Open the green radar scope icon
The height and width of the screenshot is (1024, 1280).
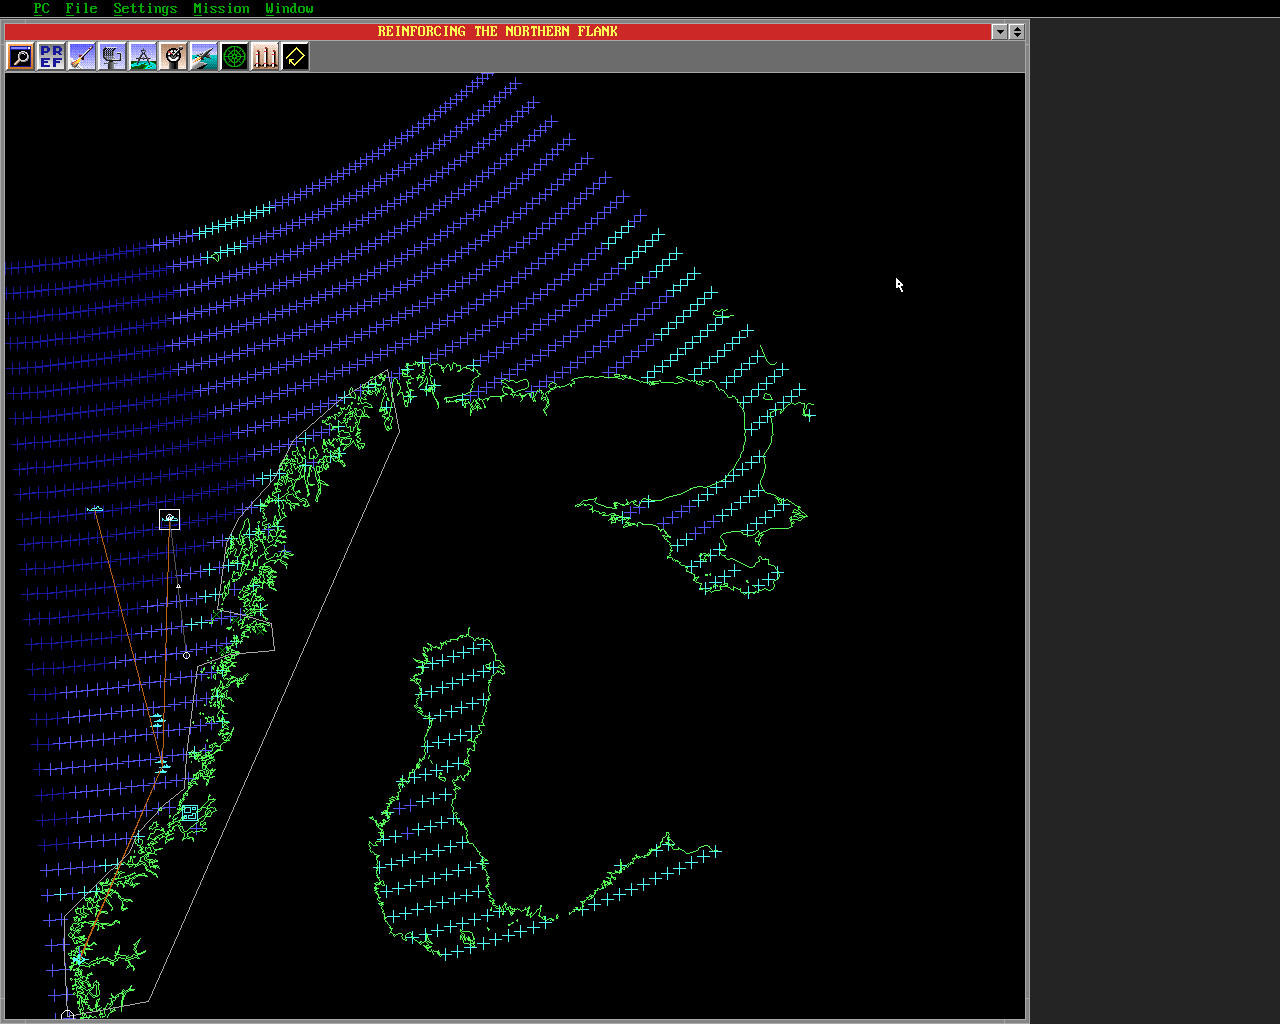(x=235, y=57)
